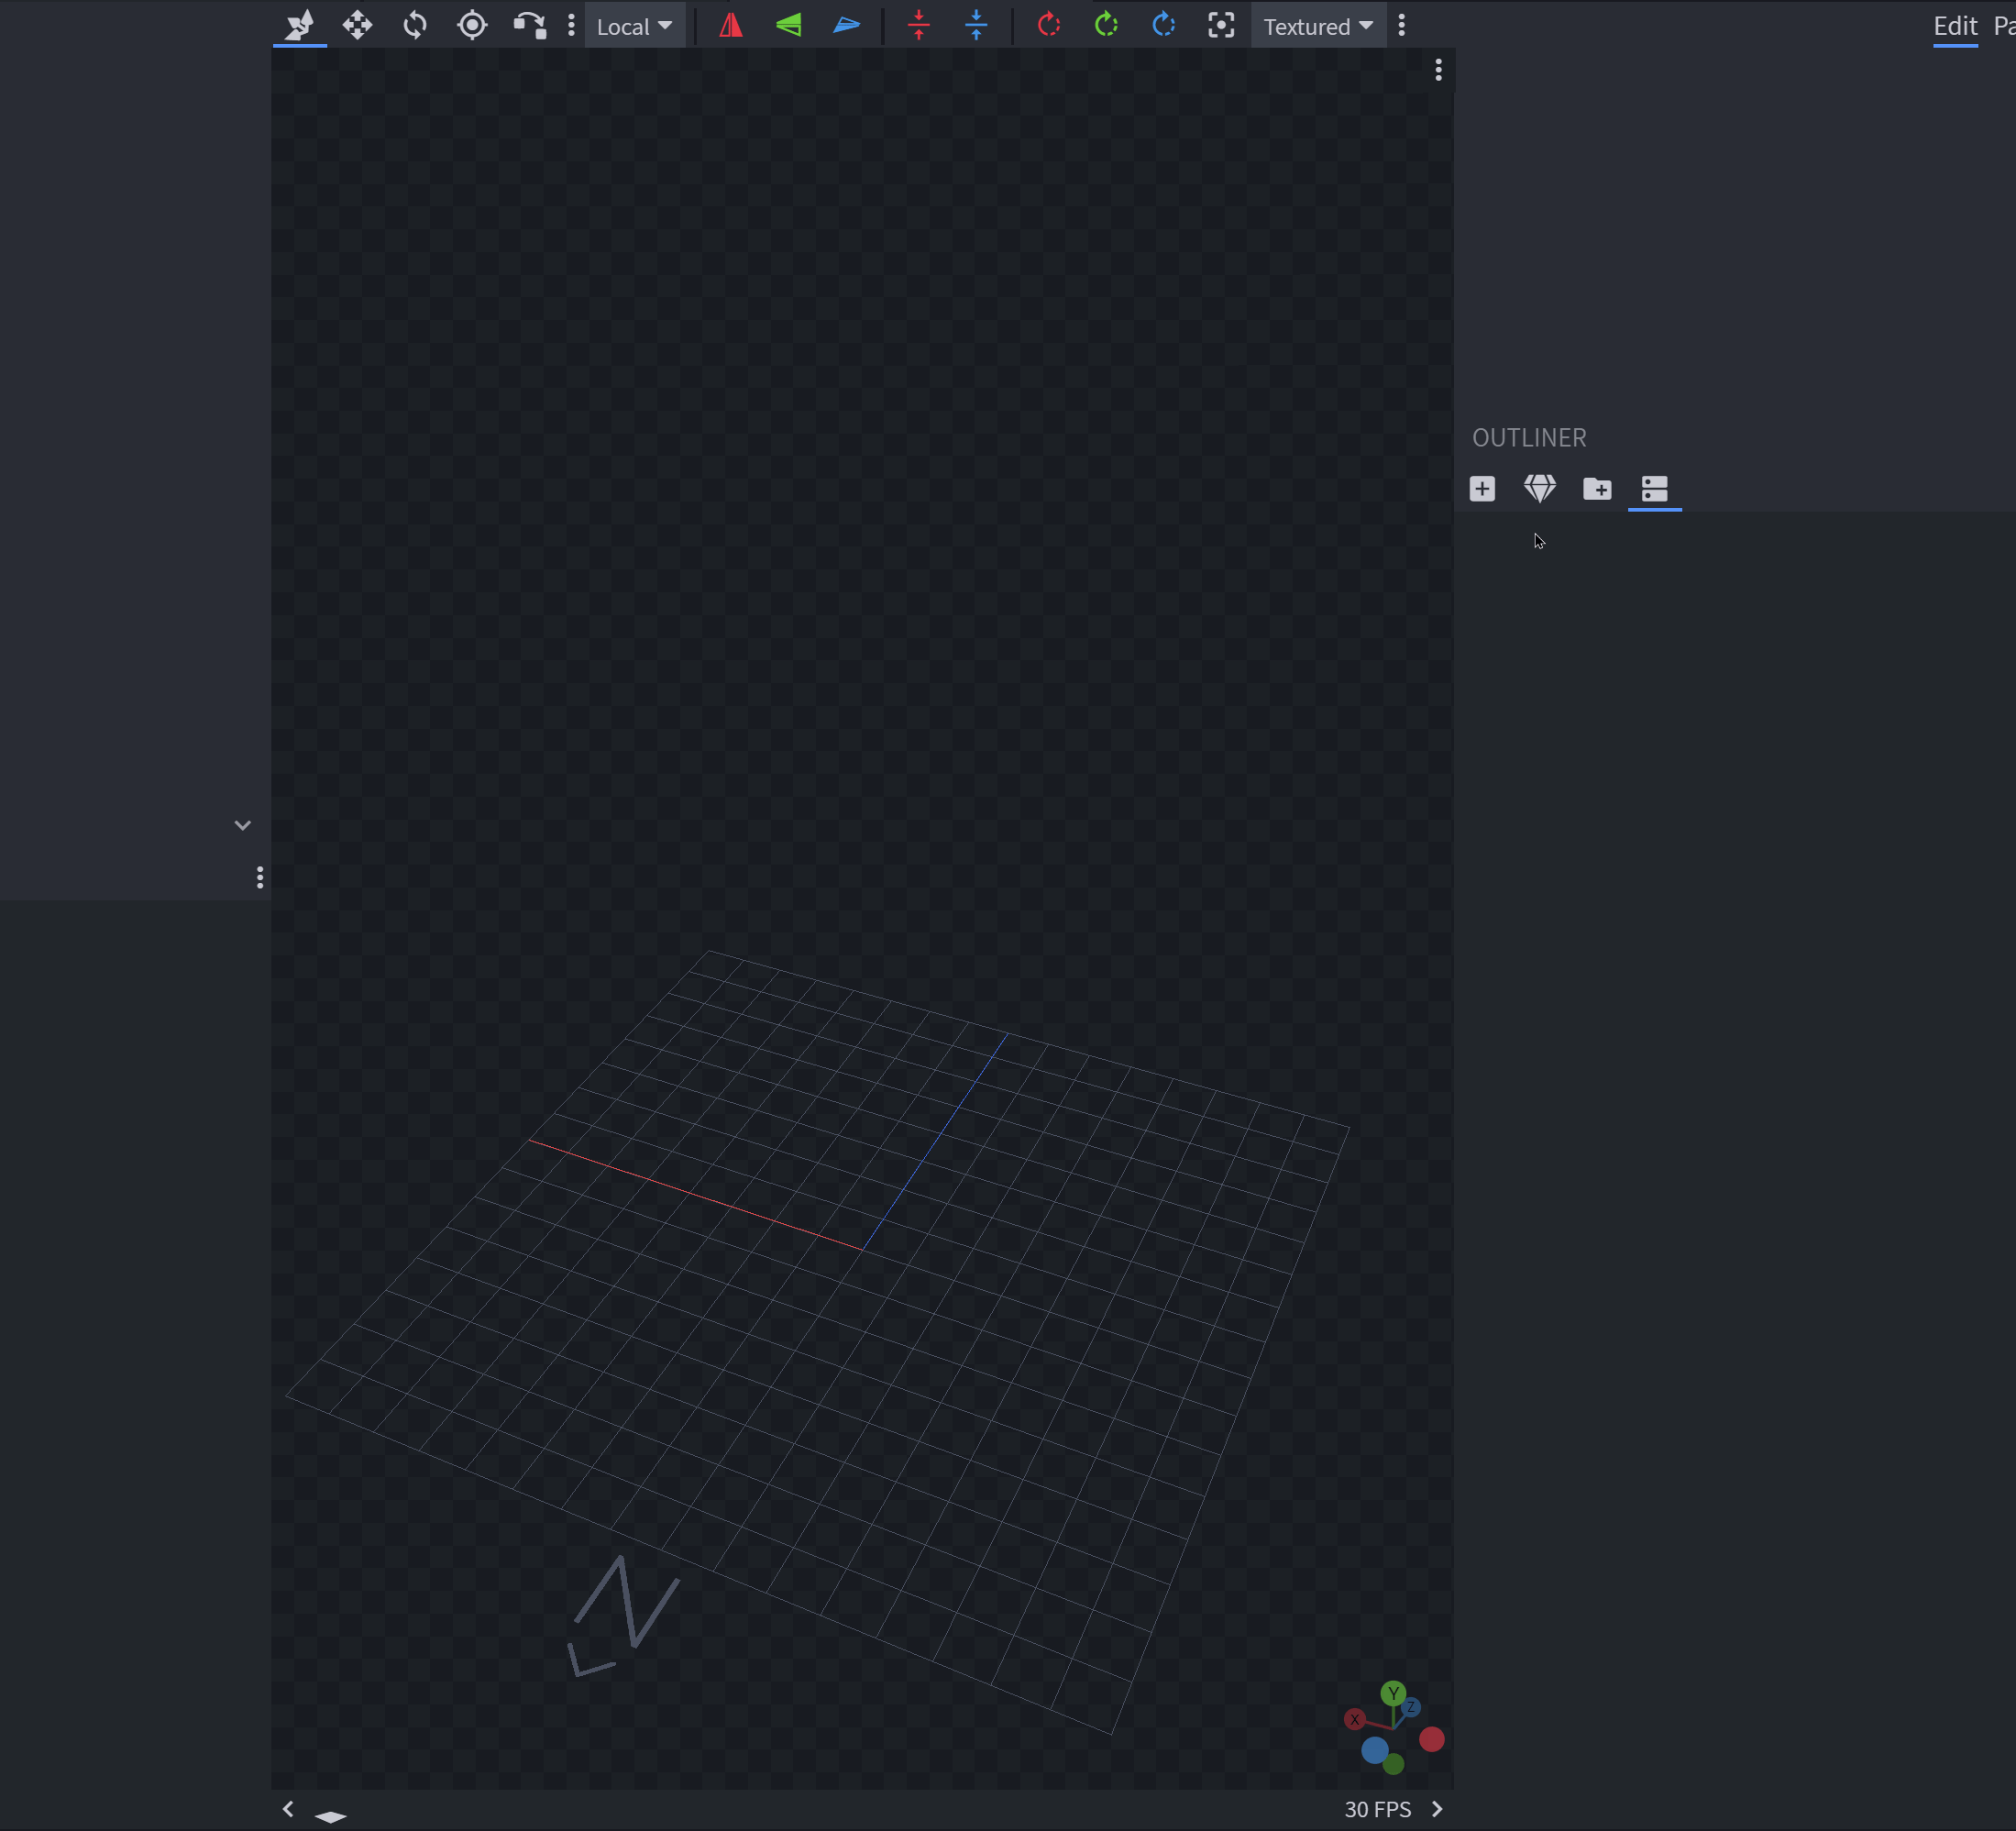Open the Paint mode tab
The image size is (2016, 1831).
click(2006, 25)
